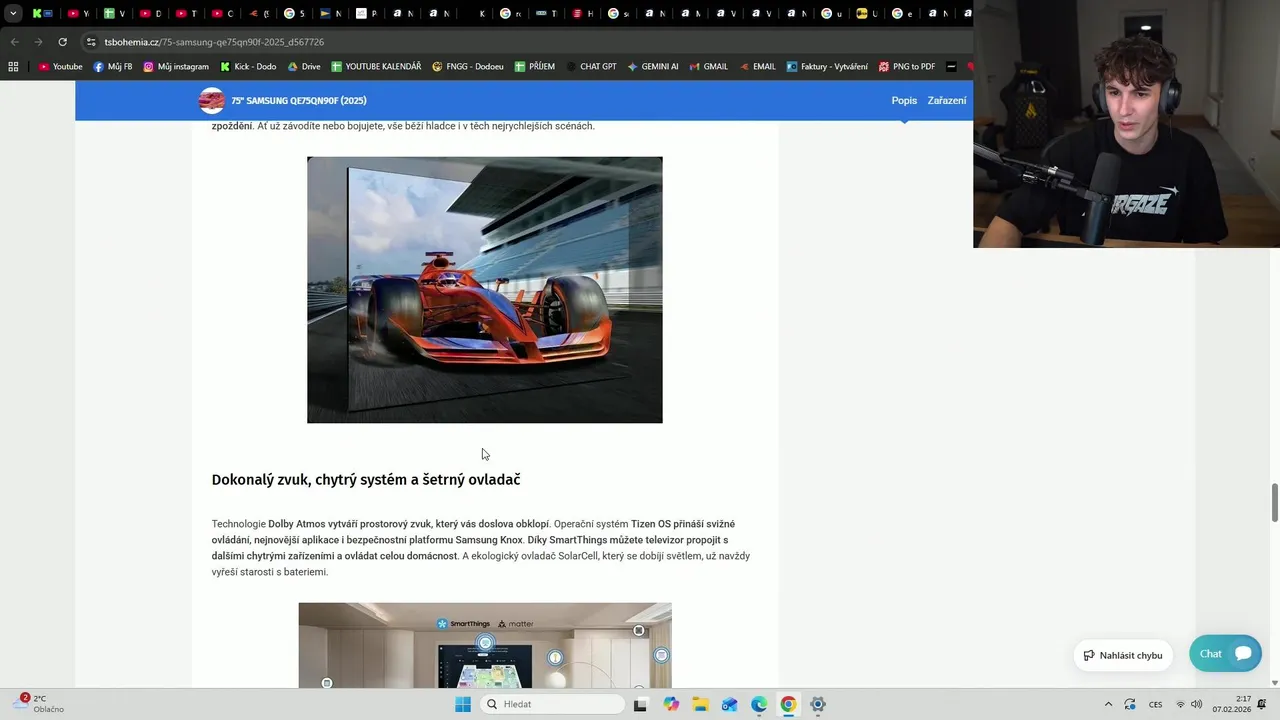Open the PNG to PDF bookmark

coord(907,67)
